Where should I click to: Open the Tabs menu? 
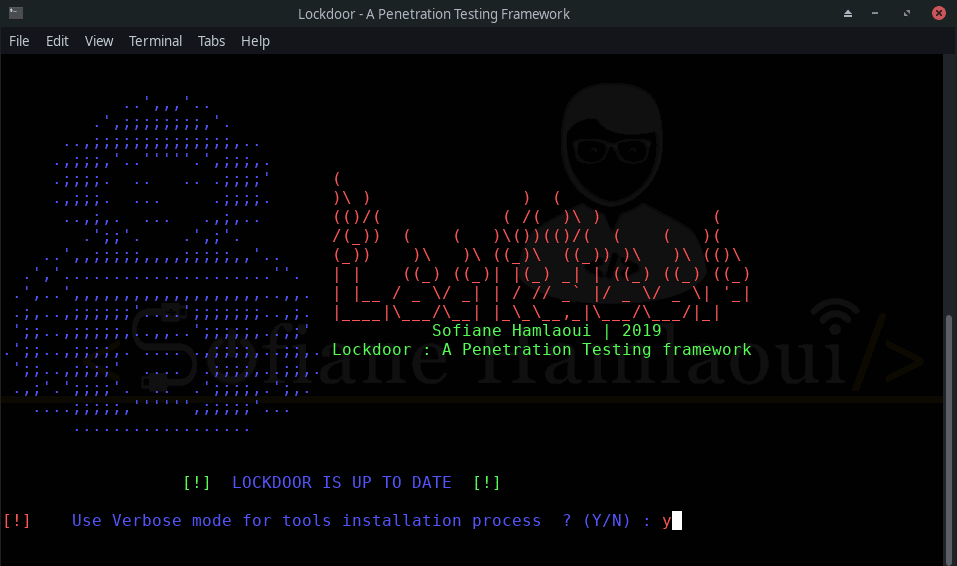point(211,41)
